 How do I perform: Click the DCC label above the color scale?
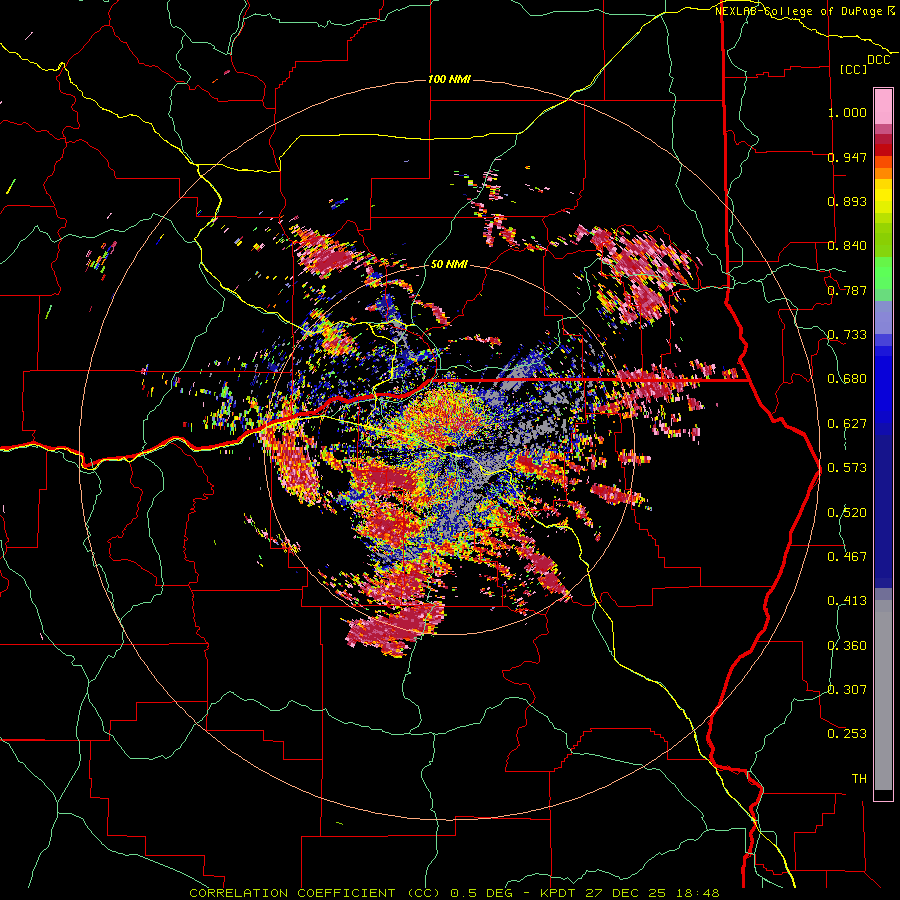pyautogui.click(x=878, y=60)
